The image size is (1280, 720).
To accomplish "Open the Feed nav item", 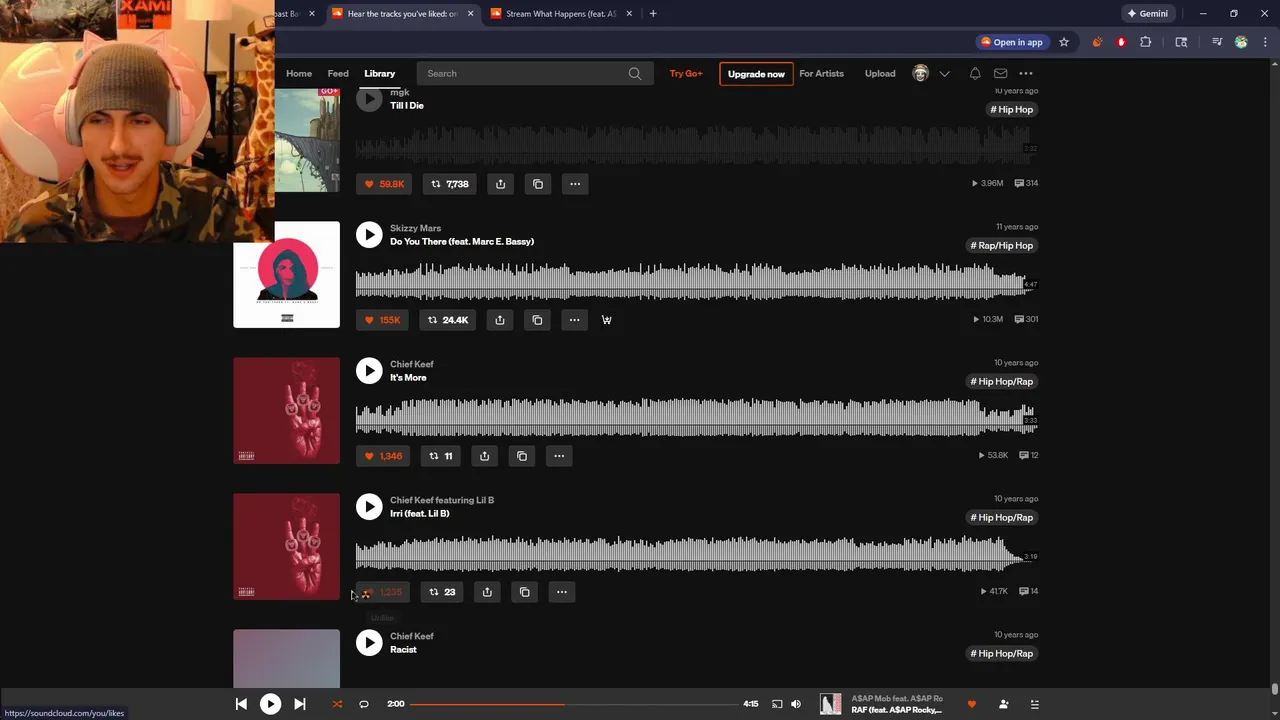I will [338, 73].
